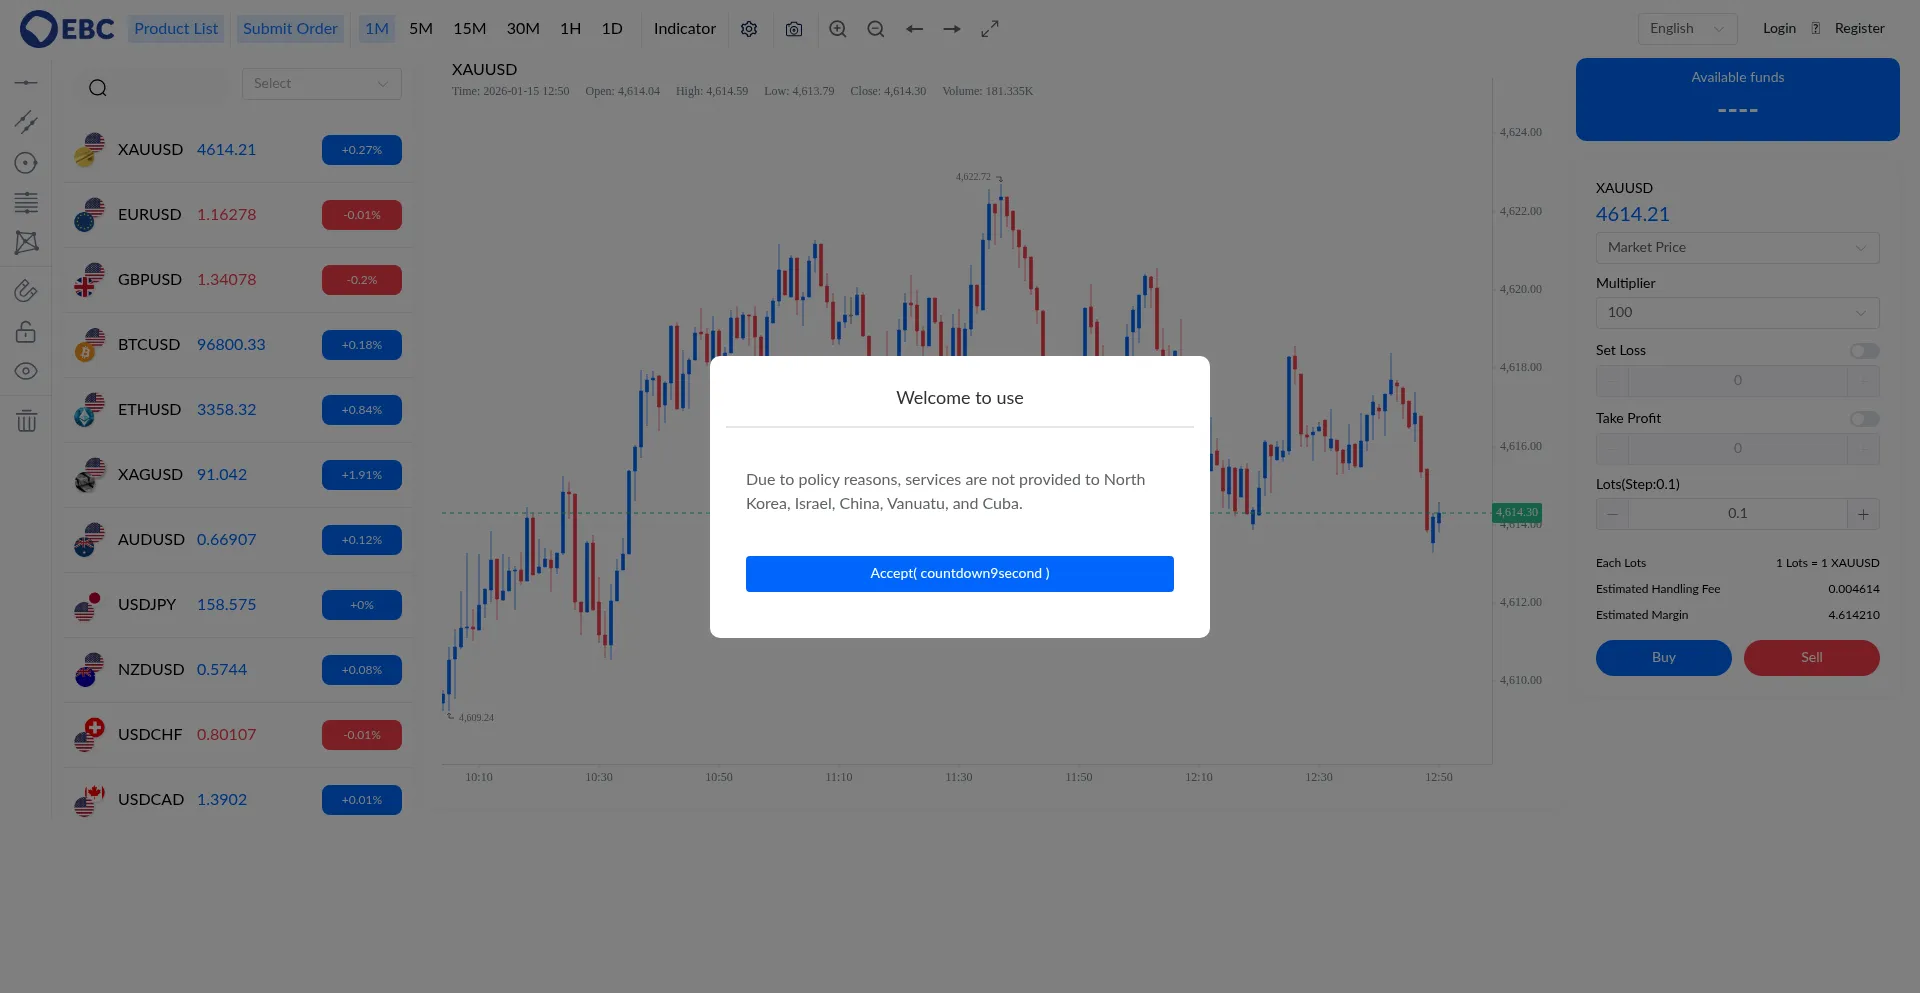Screen dimensions: 1920x993
Task: Click the chart settings gear icon
Action: pos(749,29)
